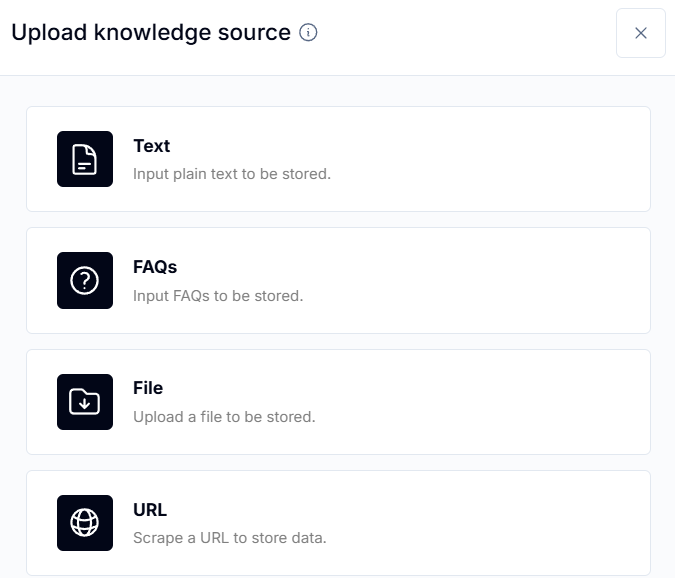Choose the File option card empty area
This screenshot has width=675, height=578.
pyautogui.click(x=474, y=402)
